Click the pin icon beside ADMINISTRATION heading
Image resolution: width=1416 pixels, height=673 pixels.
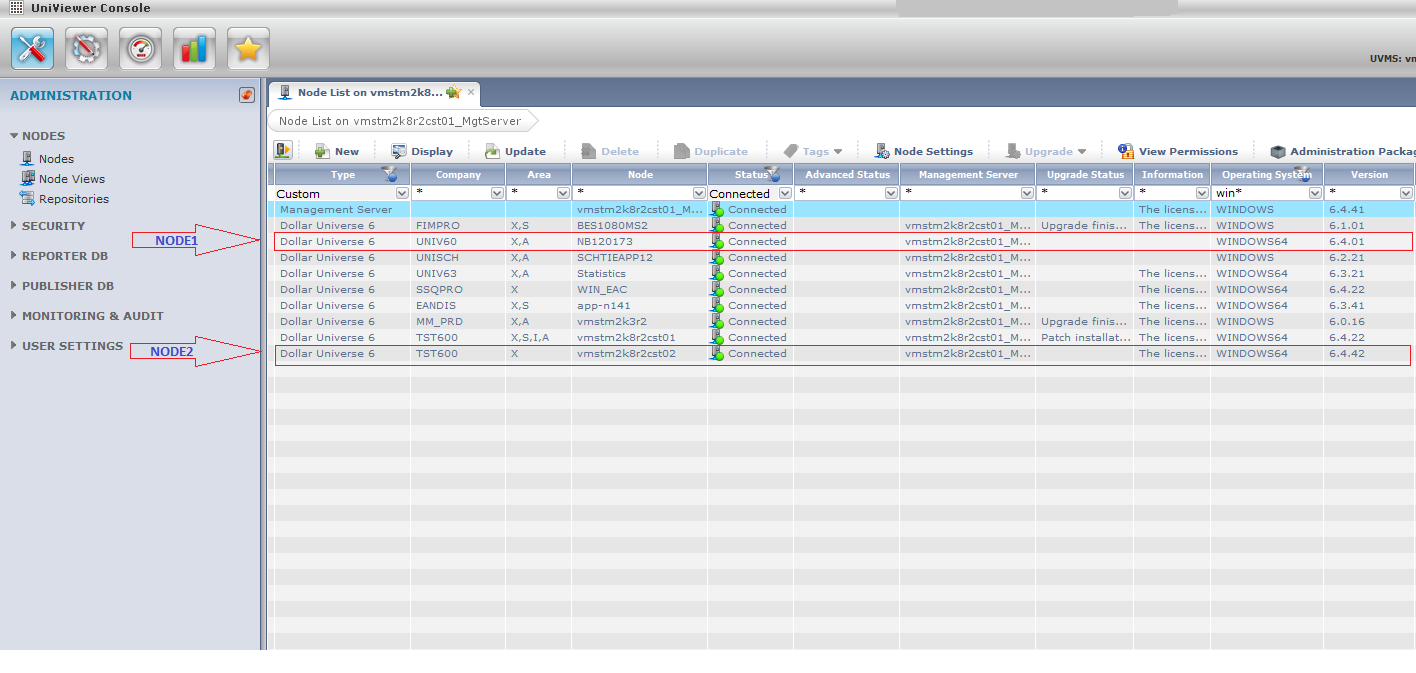pyautogui.click(x=247, y=95)
